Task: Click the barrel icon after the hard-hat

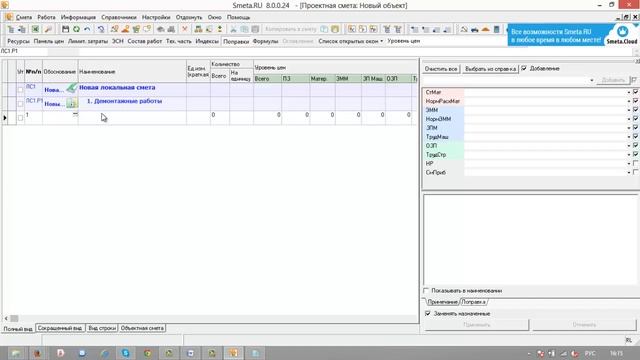Action: click(x=496, y=29)
